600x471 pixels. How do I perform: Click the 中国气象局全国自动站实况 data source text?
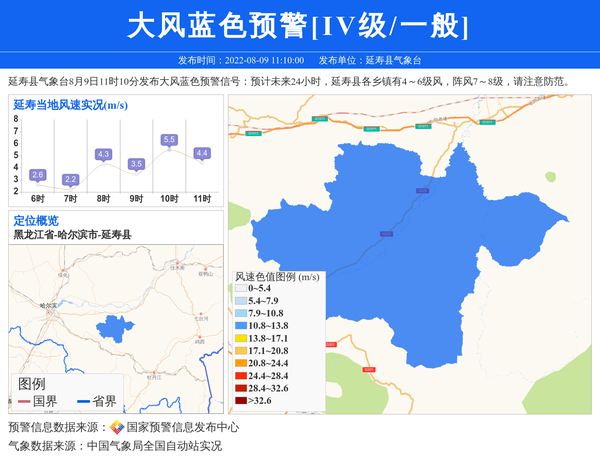pyautogui.click(x=154, y=446)
